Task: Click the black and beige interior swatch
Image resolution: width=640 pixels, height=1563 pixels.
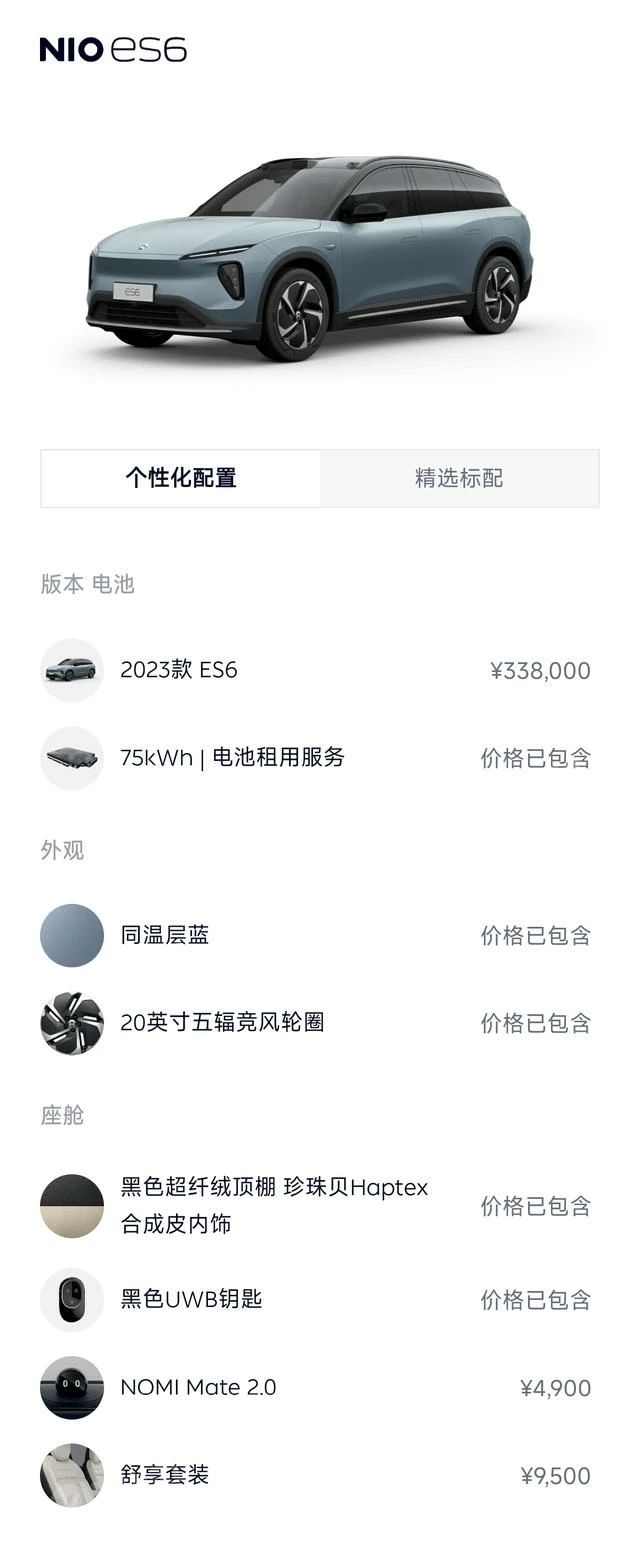Action: click(72, 1206)
